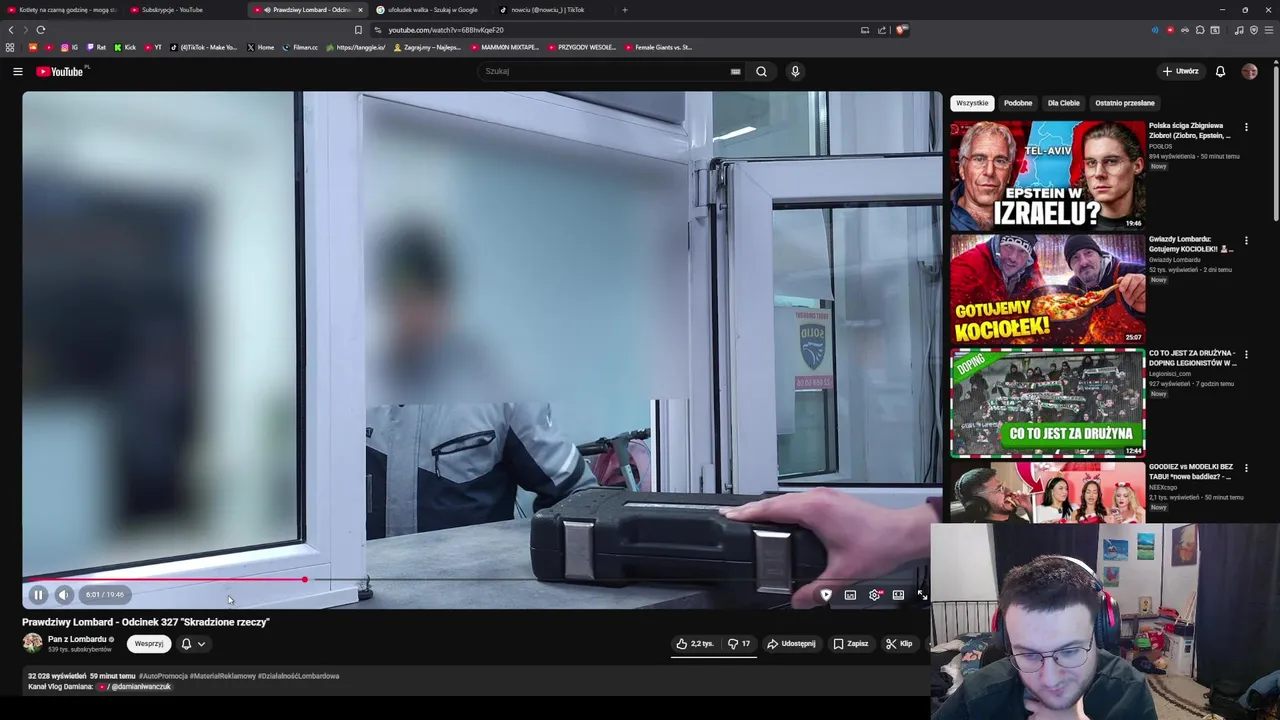
Task: Open the browser main menu
Action: pyautogui.click(x=1269, y=30)
